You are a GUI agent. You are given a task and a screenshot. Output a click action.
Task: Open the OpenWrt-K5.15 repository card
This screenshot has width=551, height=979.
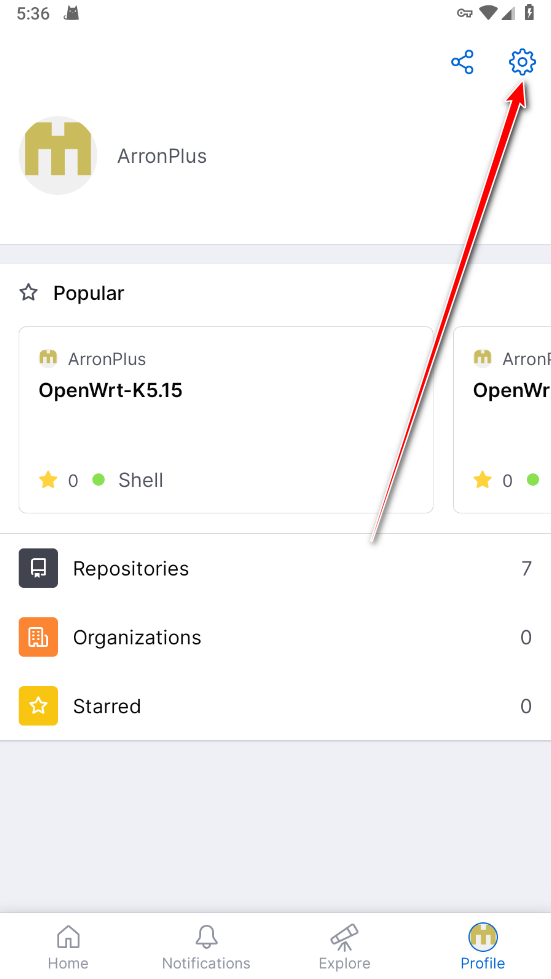tap(226, 420)
